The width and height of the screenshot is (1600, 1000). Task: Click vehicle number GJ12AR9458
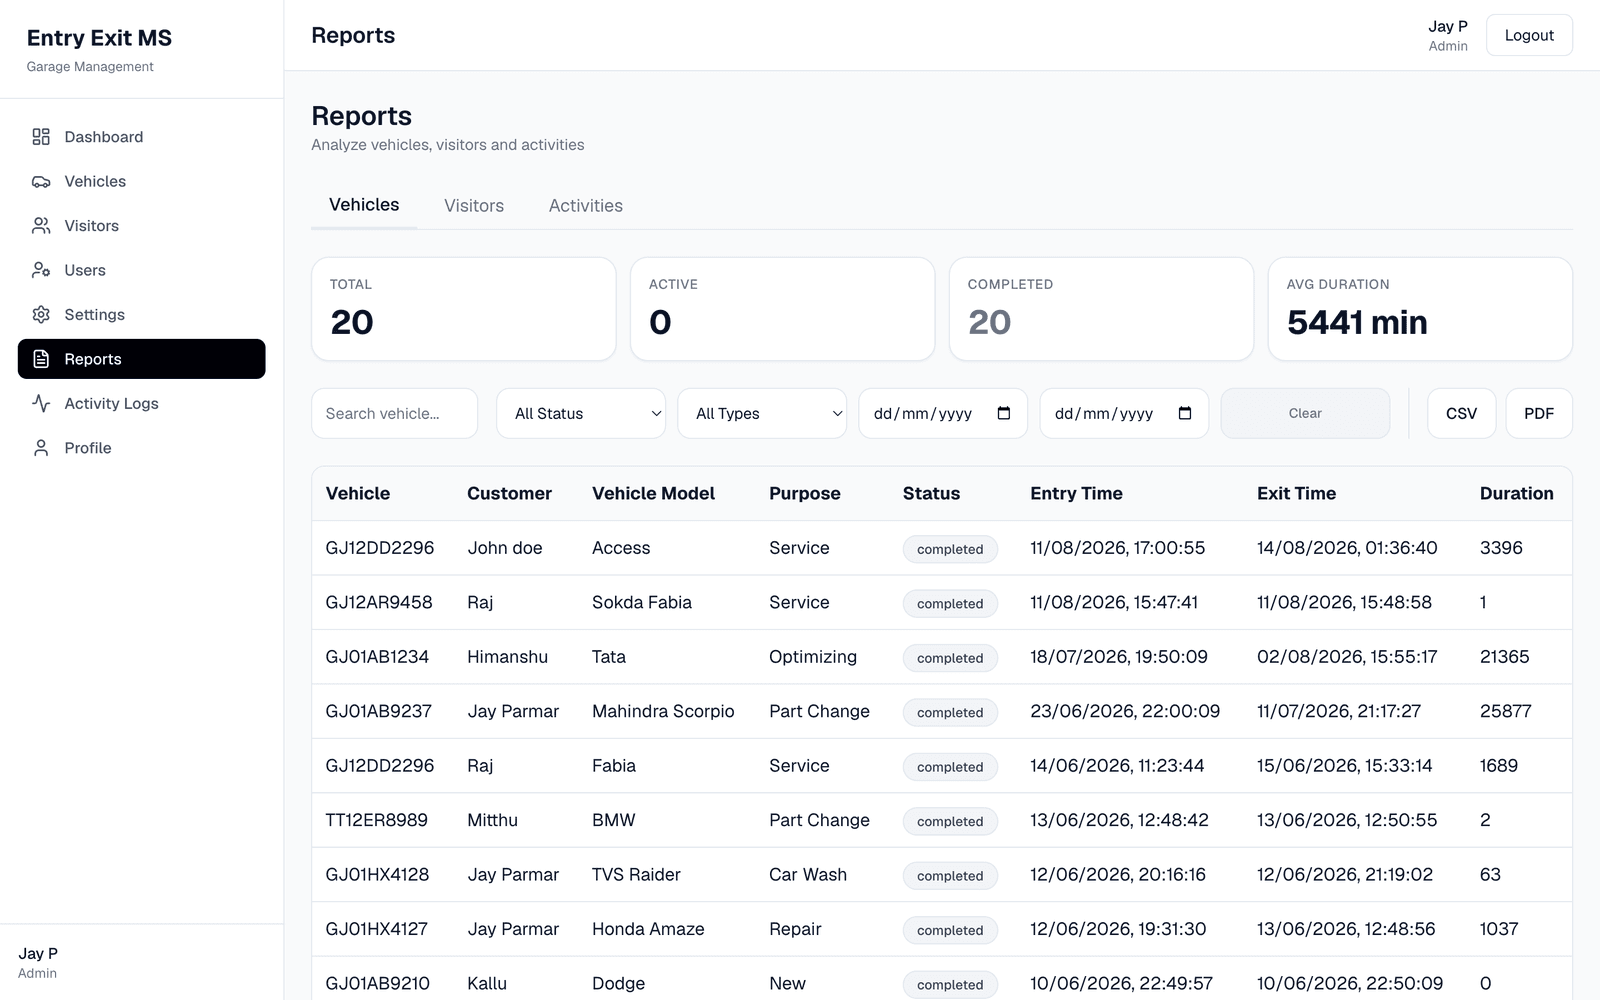pyautogui.click(x=379, y=602)
